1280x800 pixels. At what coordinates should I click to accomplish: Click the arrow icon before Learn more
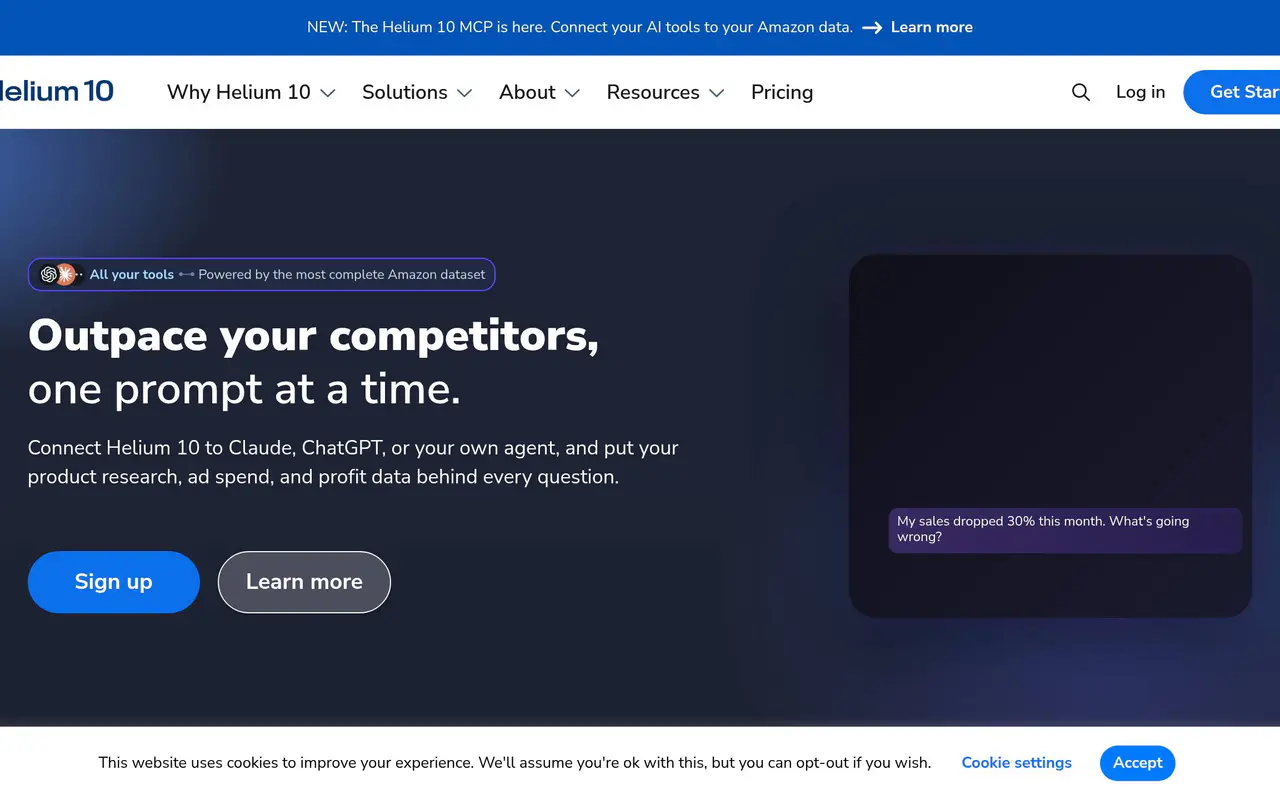click(872, 28)
